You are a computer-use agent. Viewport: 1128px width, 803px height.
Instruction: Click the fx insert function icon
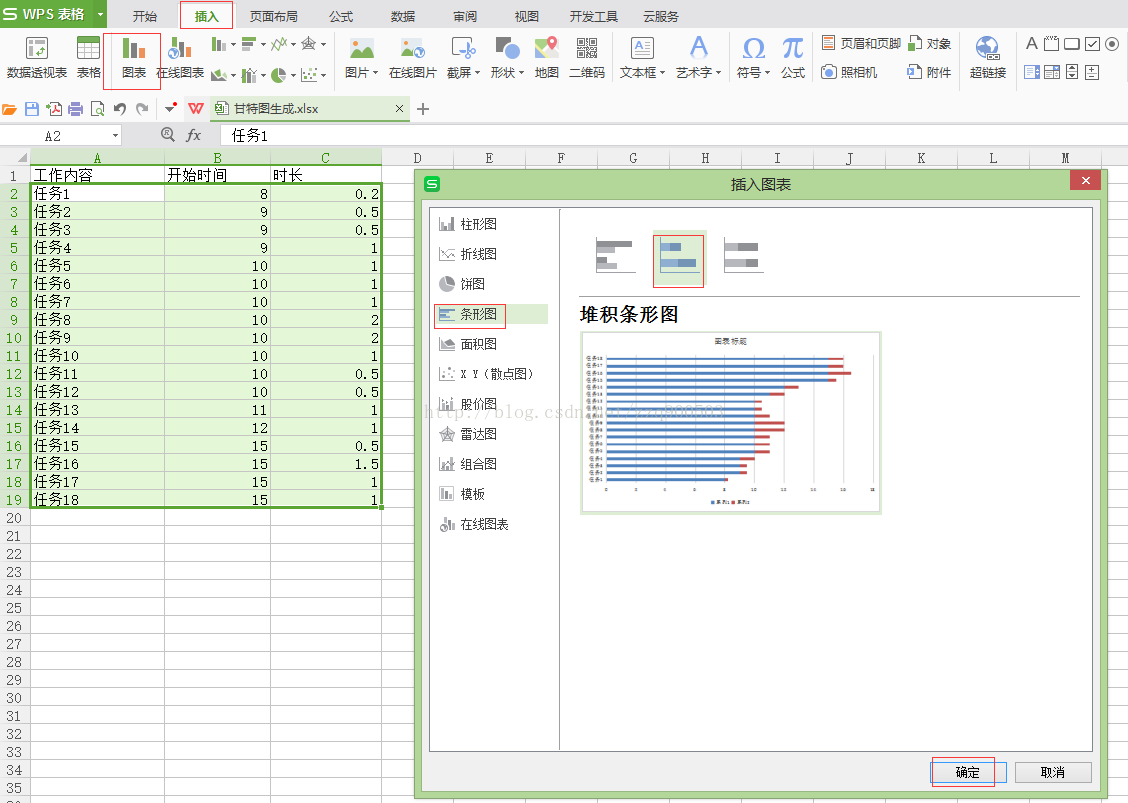(194, 135)
